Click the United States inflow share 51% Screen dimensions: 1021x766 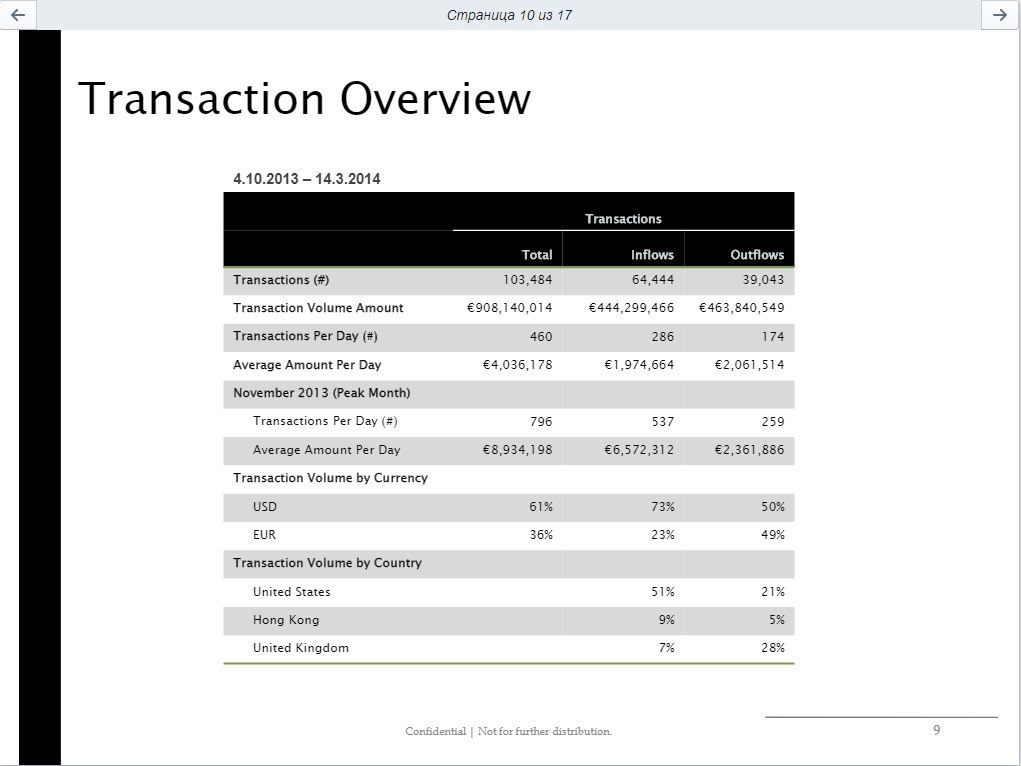663,591
